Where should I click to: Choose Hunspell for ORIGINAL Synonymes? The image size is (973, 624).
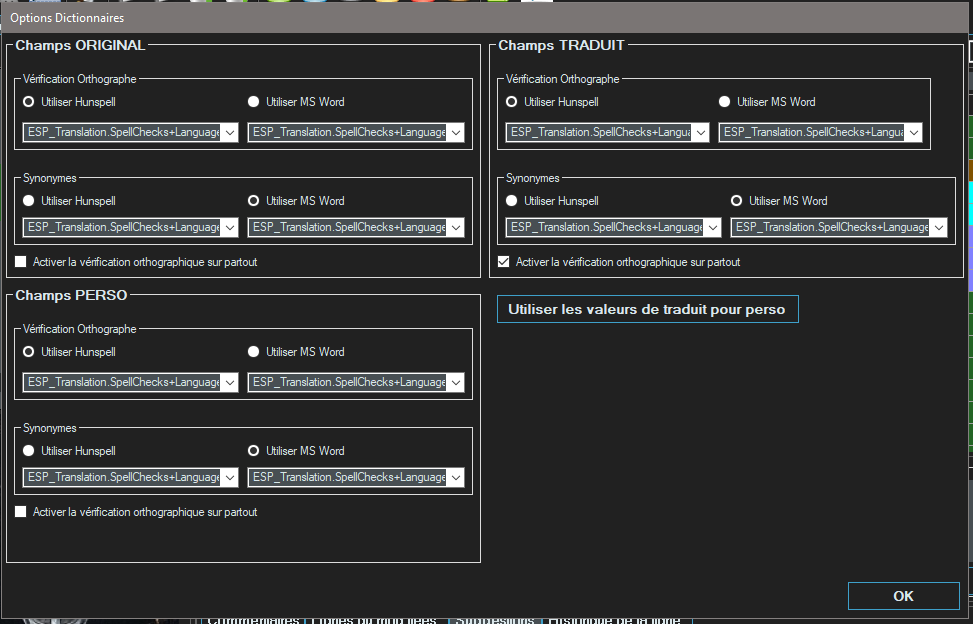pos(29,201)
